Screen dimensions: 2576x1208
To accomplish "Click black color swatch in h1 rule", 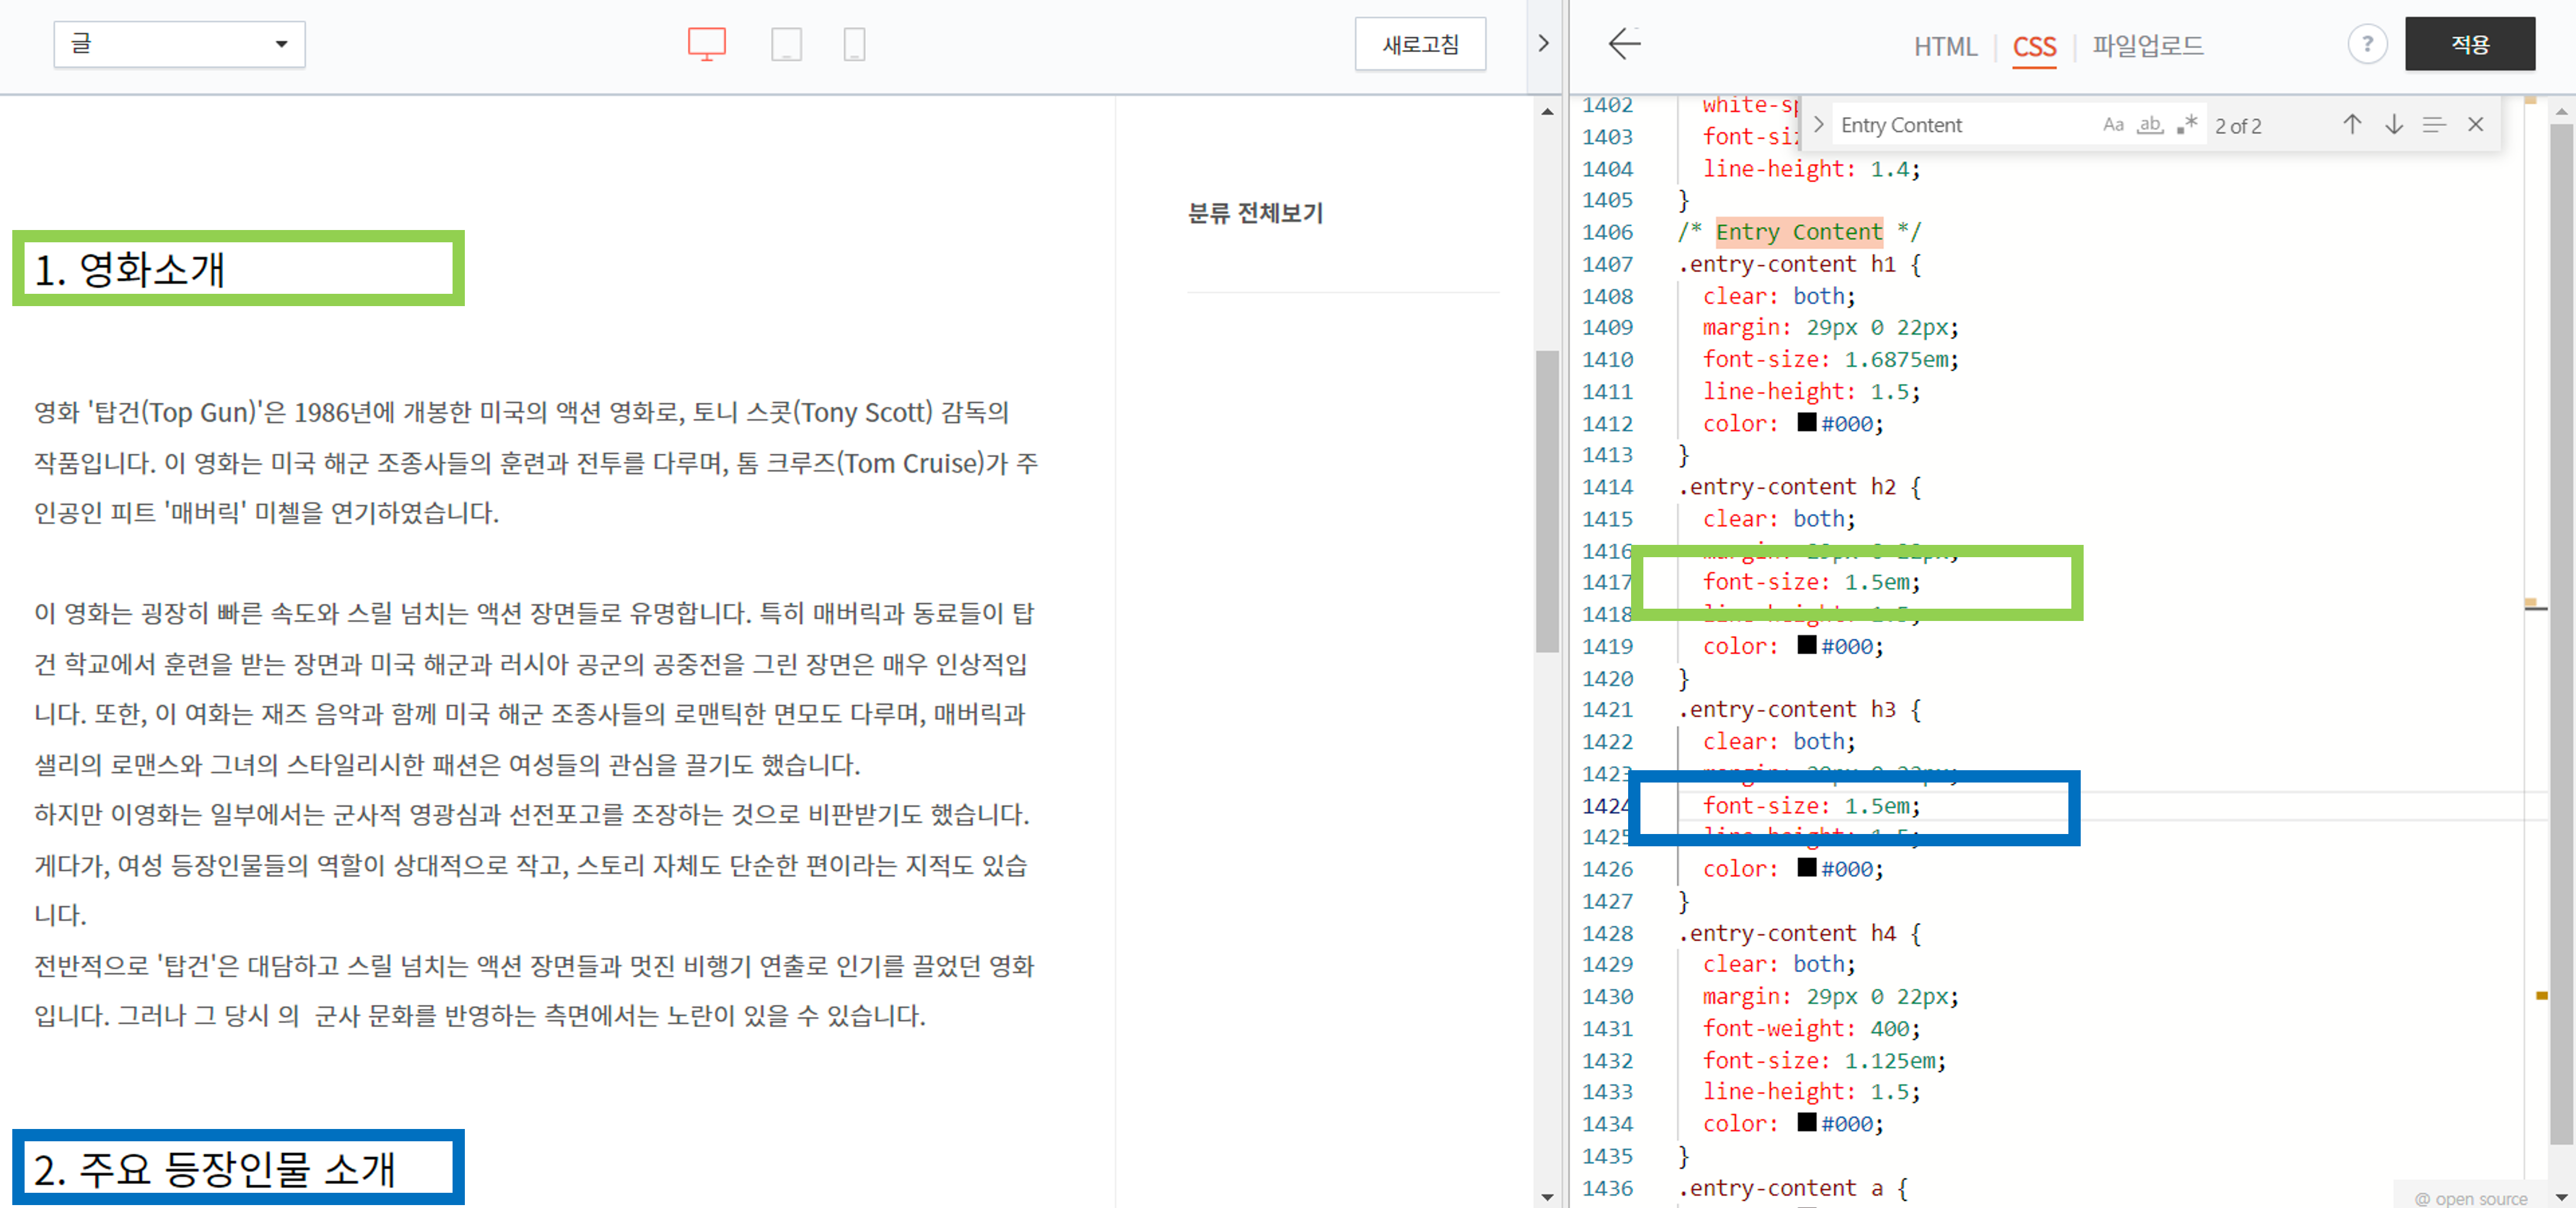I will click(1806, 422).
